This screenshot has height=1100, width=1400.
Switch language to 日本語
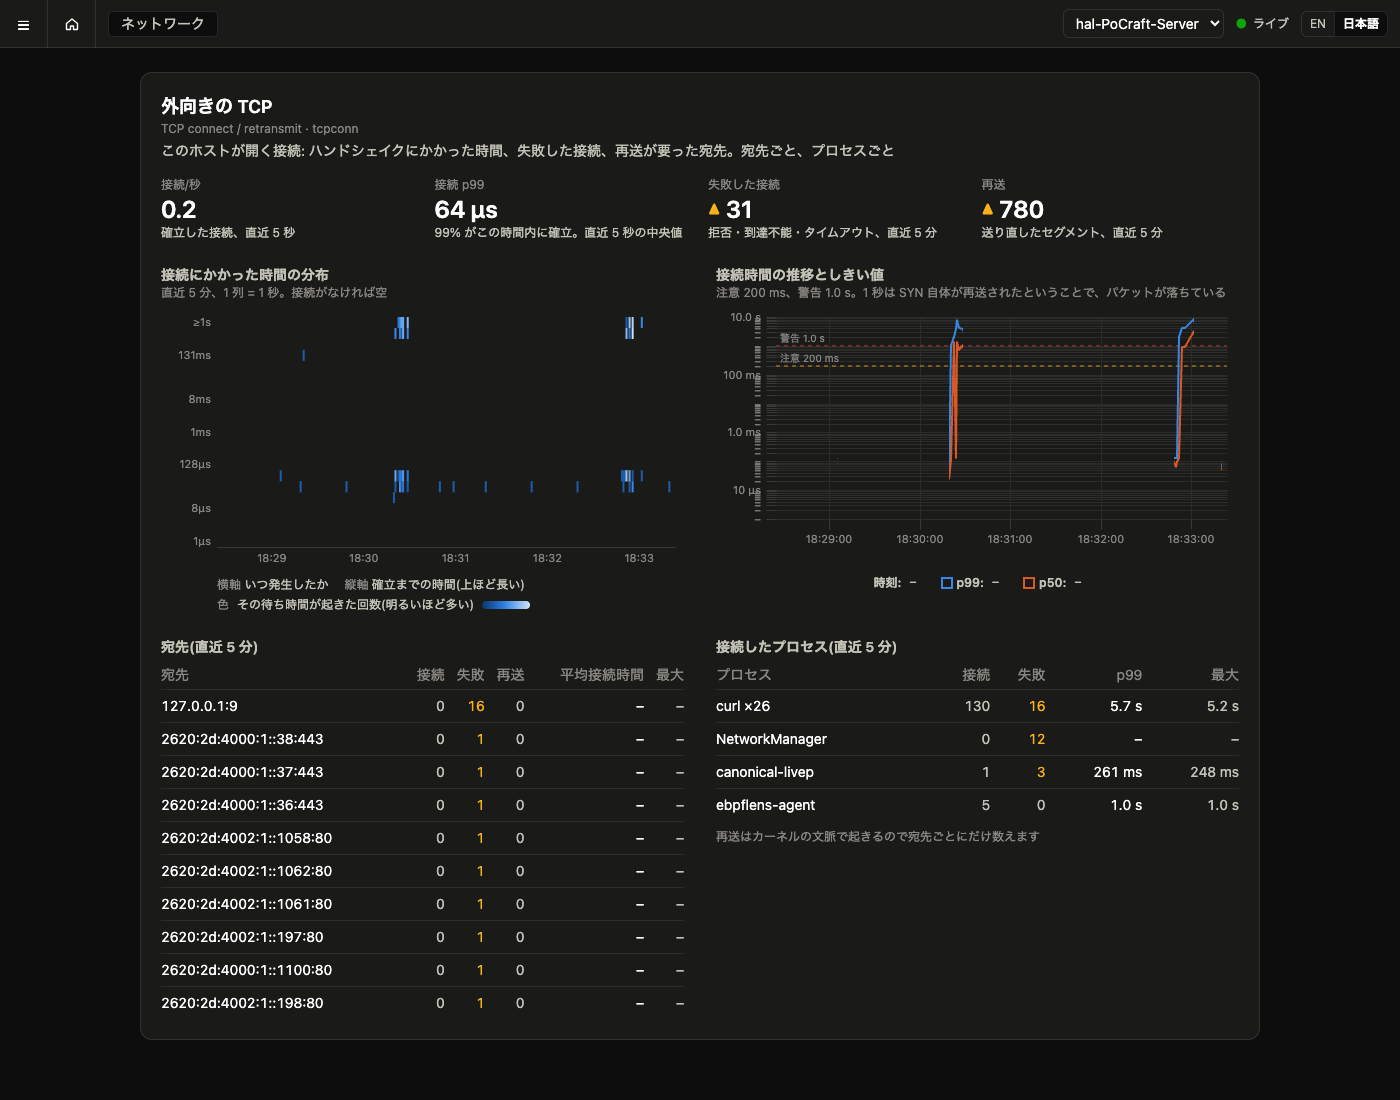point(1360,24)
